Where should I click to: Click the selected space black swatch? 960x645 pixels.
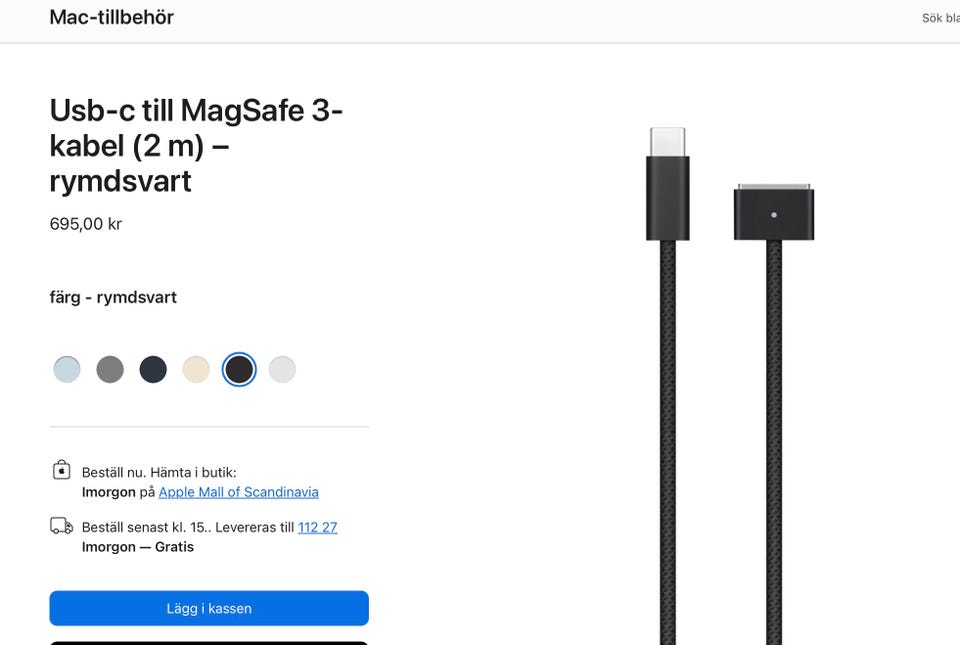pos(239,369)
